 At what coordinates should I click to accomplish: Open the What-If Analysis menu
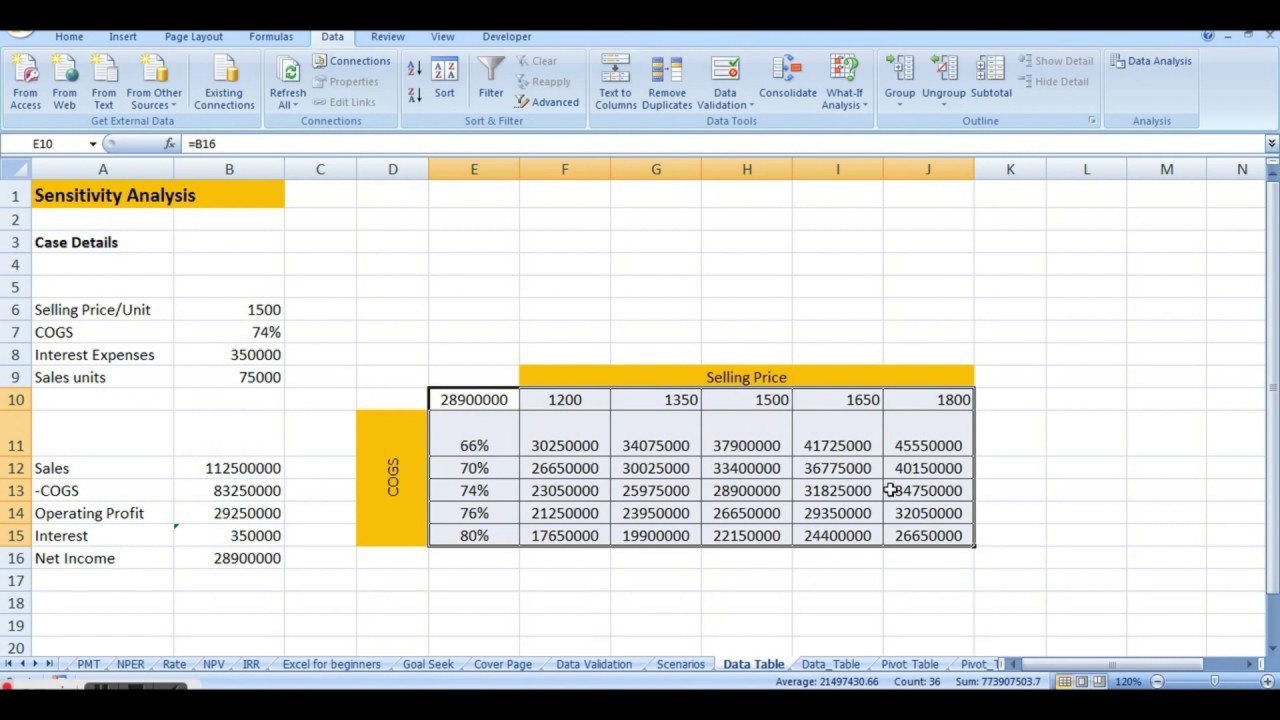845,82
